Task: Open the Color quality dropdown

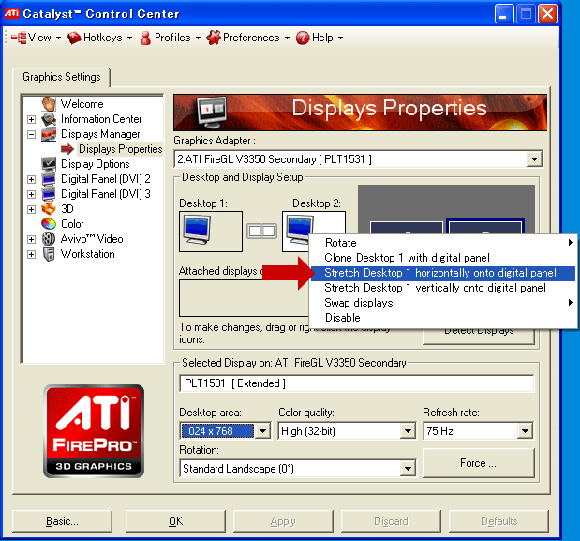Action: pos(408,431)
